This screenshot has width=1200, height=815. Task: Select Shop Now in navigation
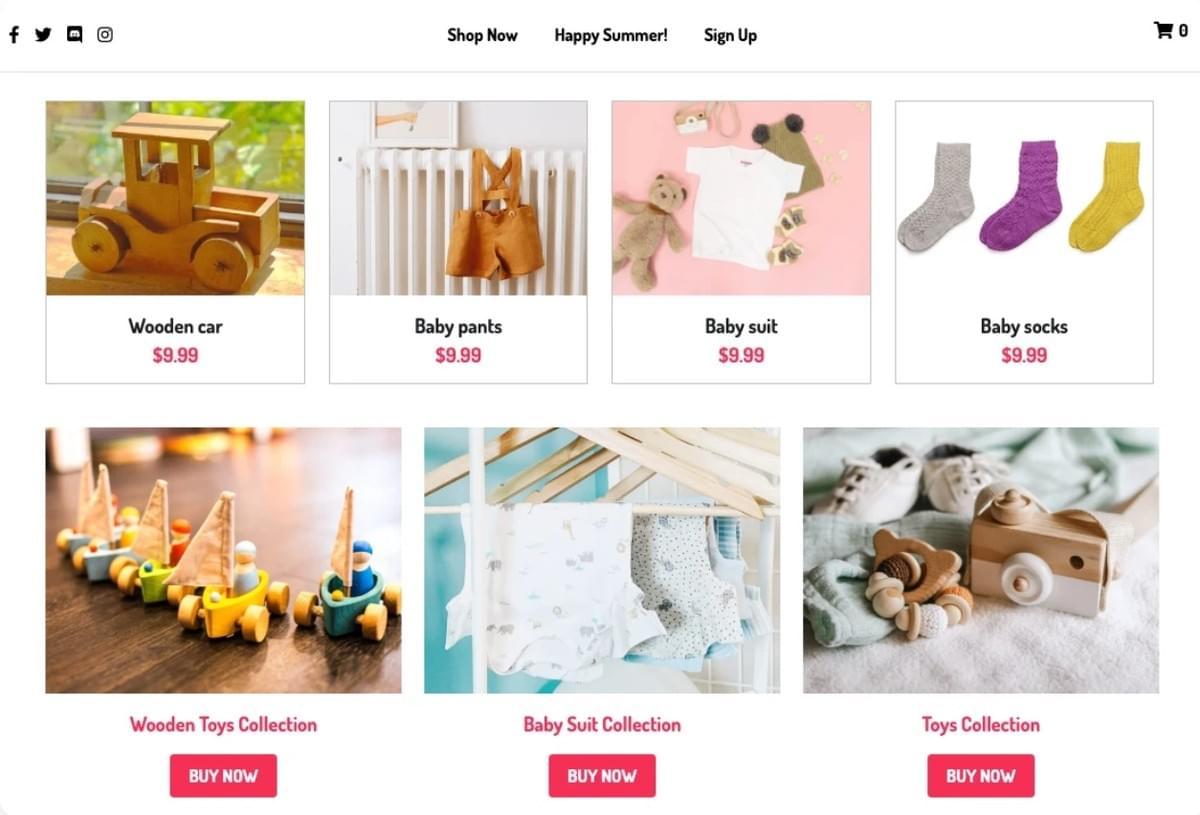pos(482,35)
